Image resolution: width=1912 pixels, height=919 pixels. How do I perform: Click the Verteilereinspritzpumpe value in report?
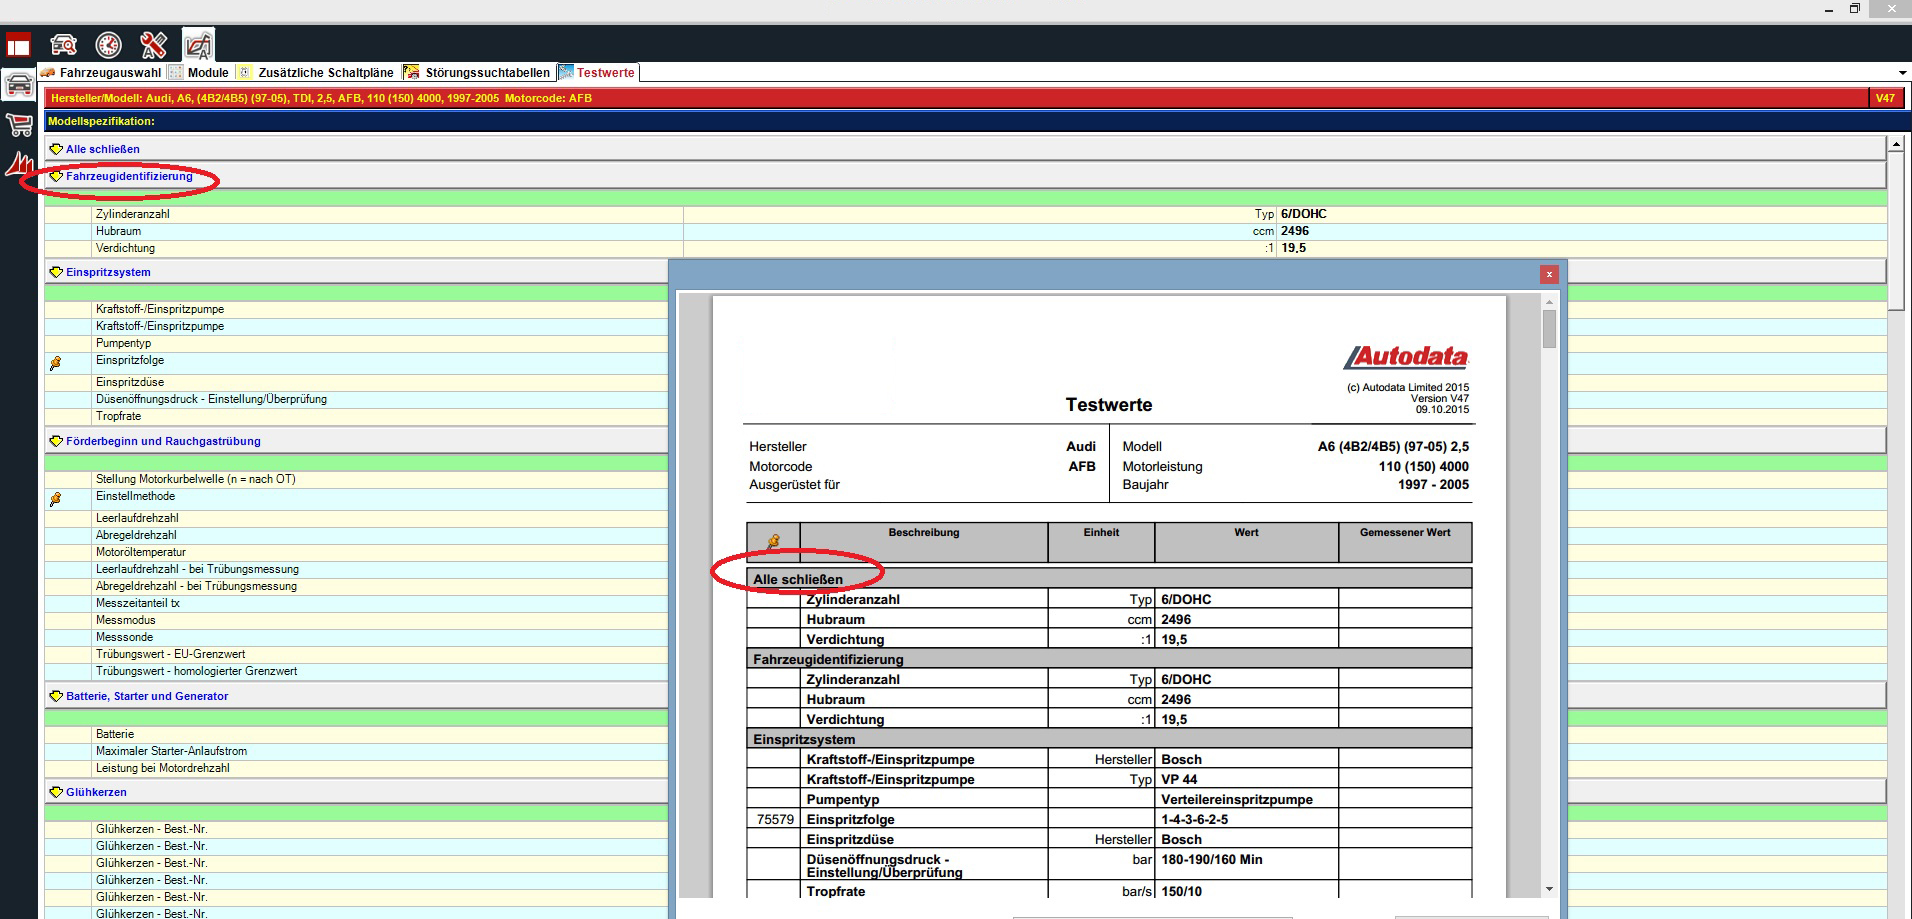(x=1237, y=799)
